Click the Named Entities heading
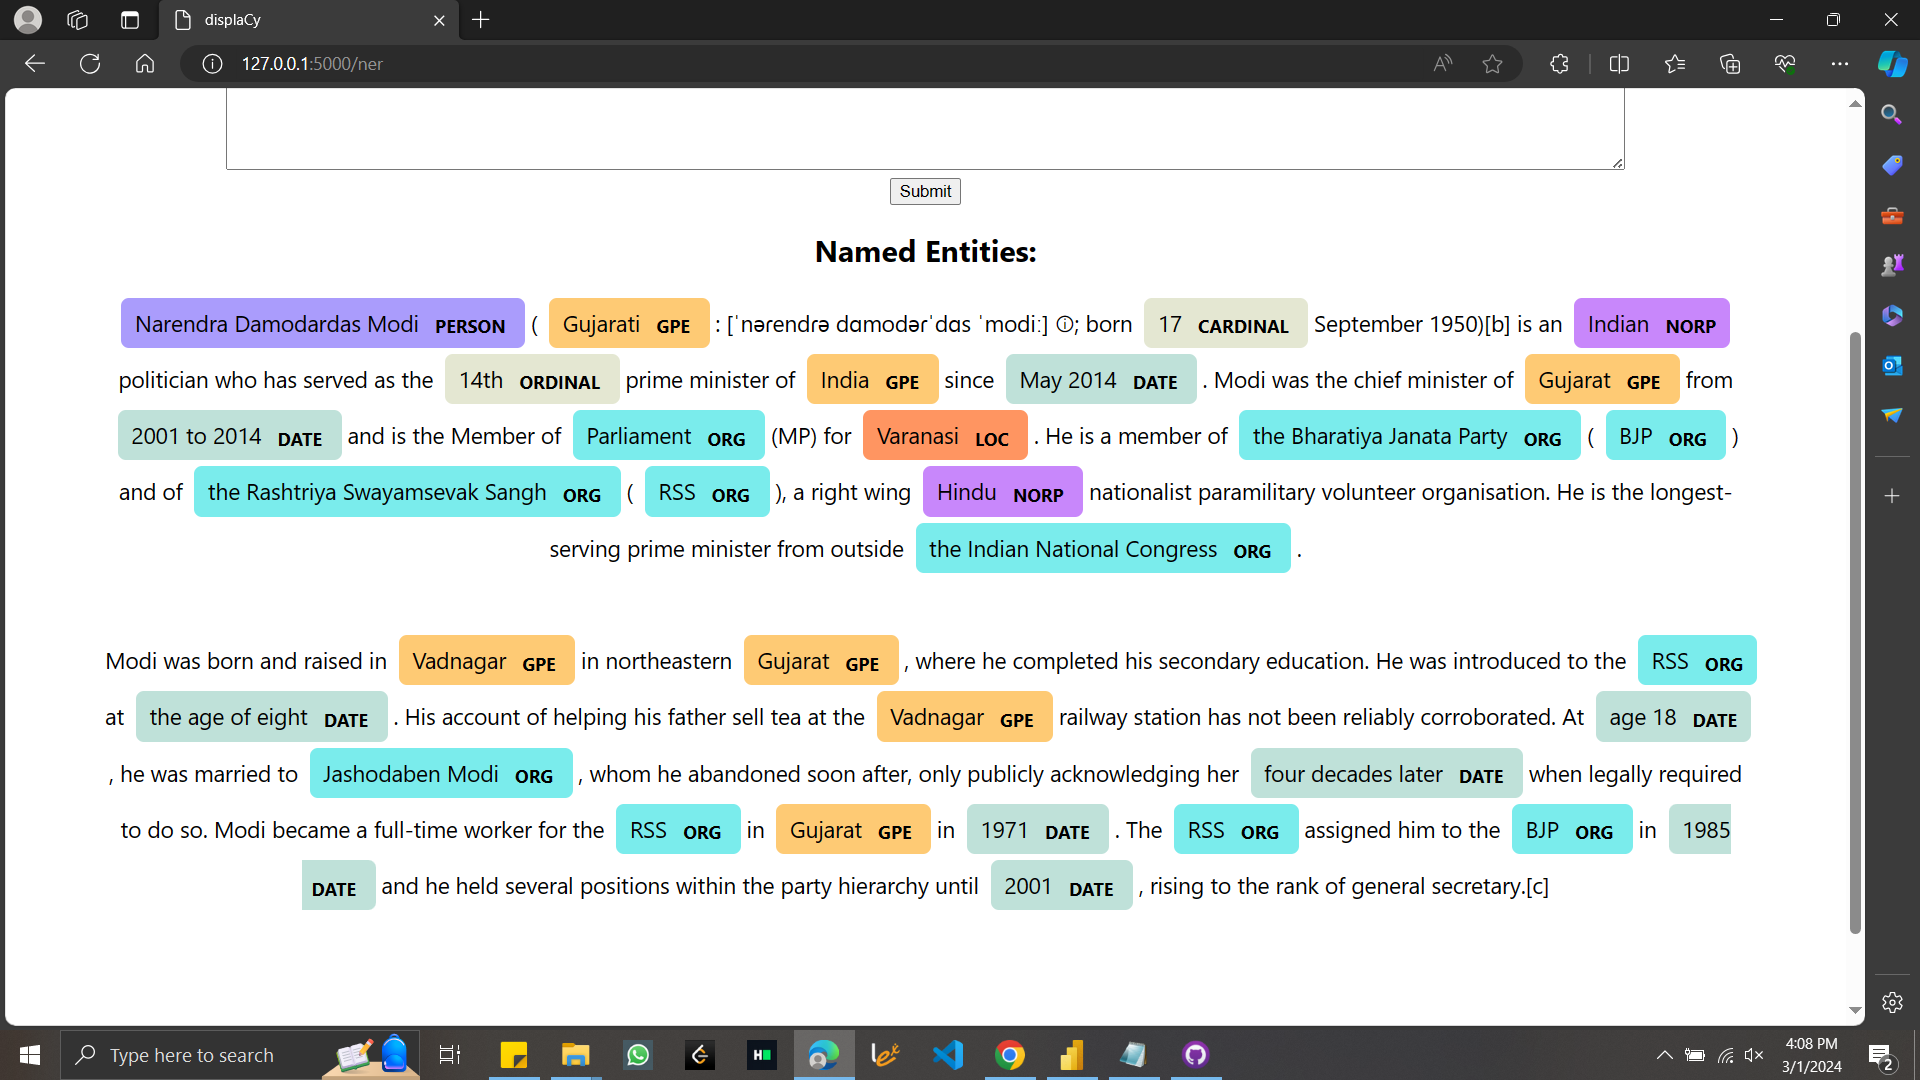Screen dimensions: 1920x1080 pos(925,251)
